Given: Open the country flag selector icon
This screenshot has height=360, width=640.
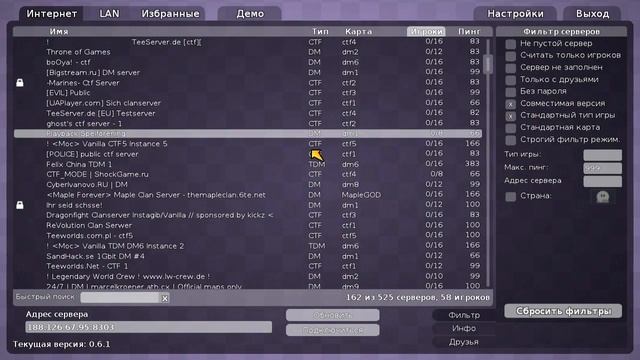Looking at the screenshot, I should (x=603, y=197).
